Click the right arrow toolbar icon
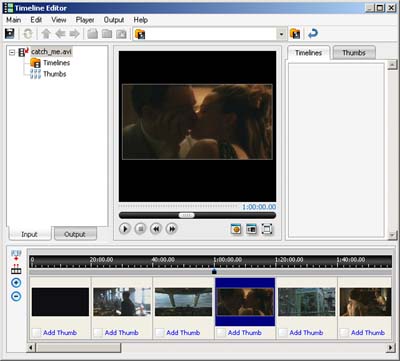This screenshot has width=400, height=361. tap(75, 34)
